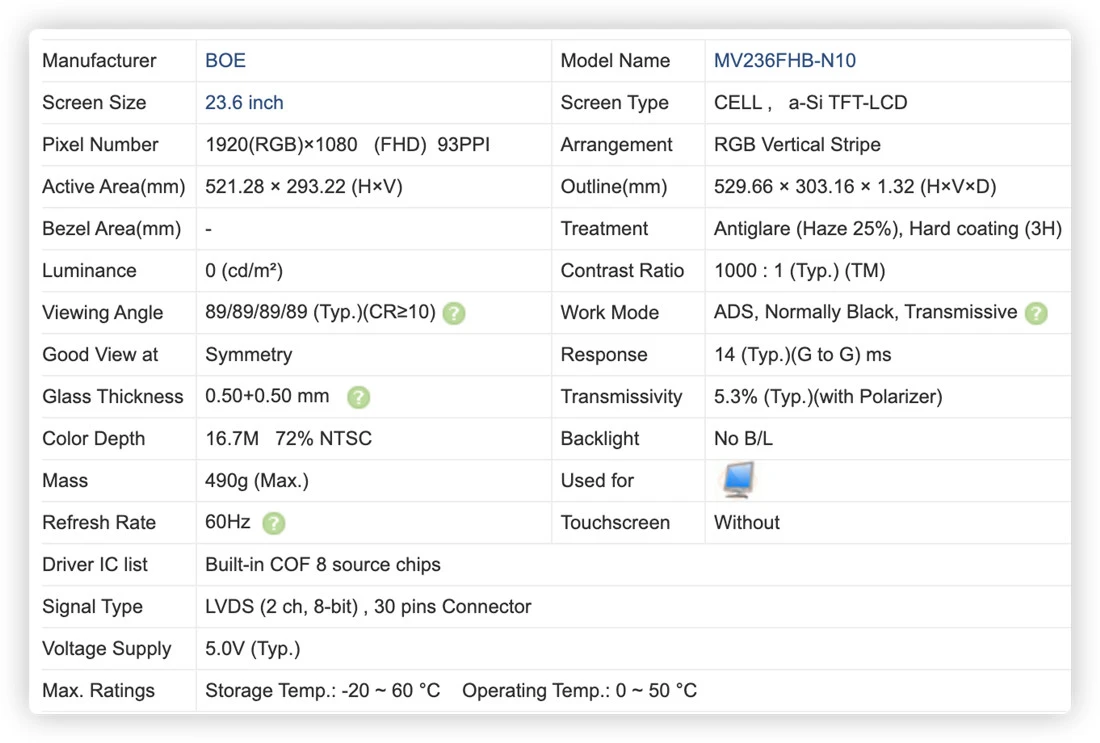This screenshot has height=743, width=1100.
Task: Click the 'Transmissivity' row label
Action: pos(621,397)
